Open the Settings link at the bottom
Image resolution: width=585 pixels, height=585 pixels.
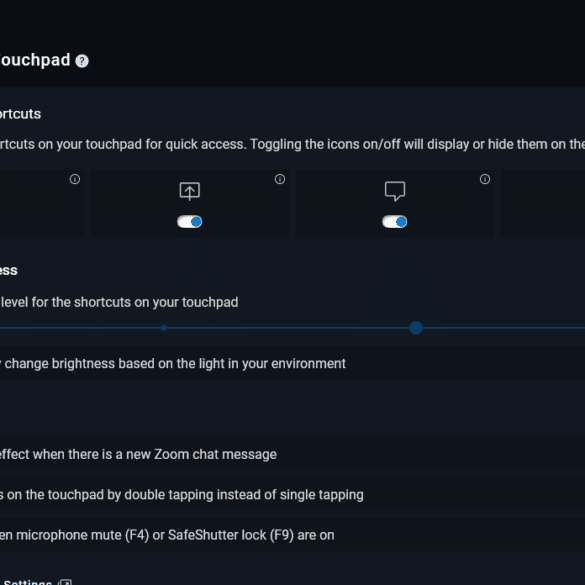(26, 582)
